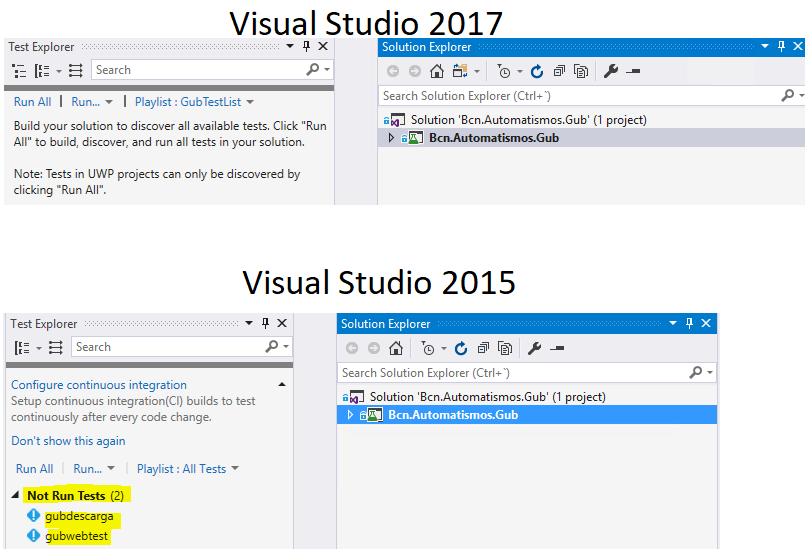This screenshot has height=552, width=805.
Task: Open Group By dropdown arrow in 2017 Test Explorer
Action: click(x=59, y=71)
